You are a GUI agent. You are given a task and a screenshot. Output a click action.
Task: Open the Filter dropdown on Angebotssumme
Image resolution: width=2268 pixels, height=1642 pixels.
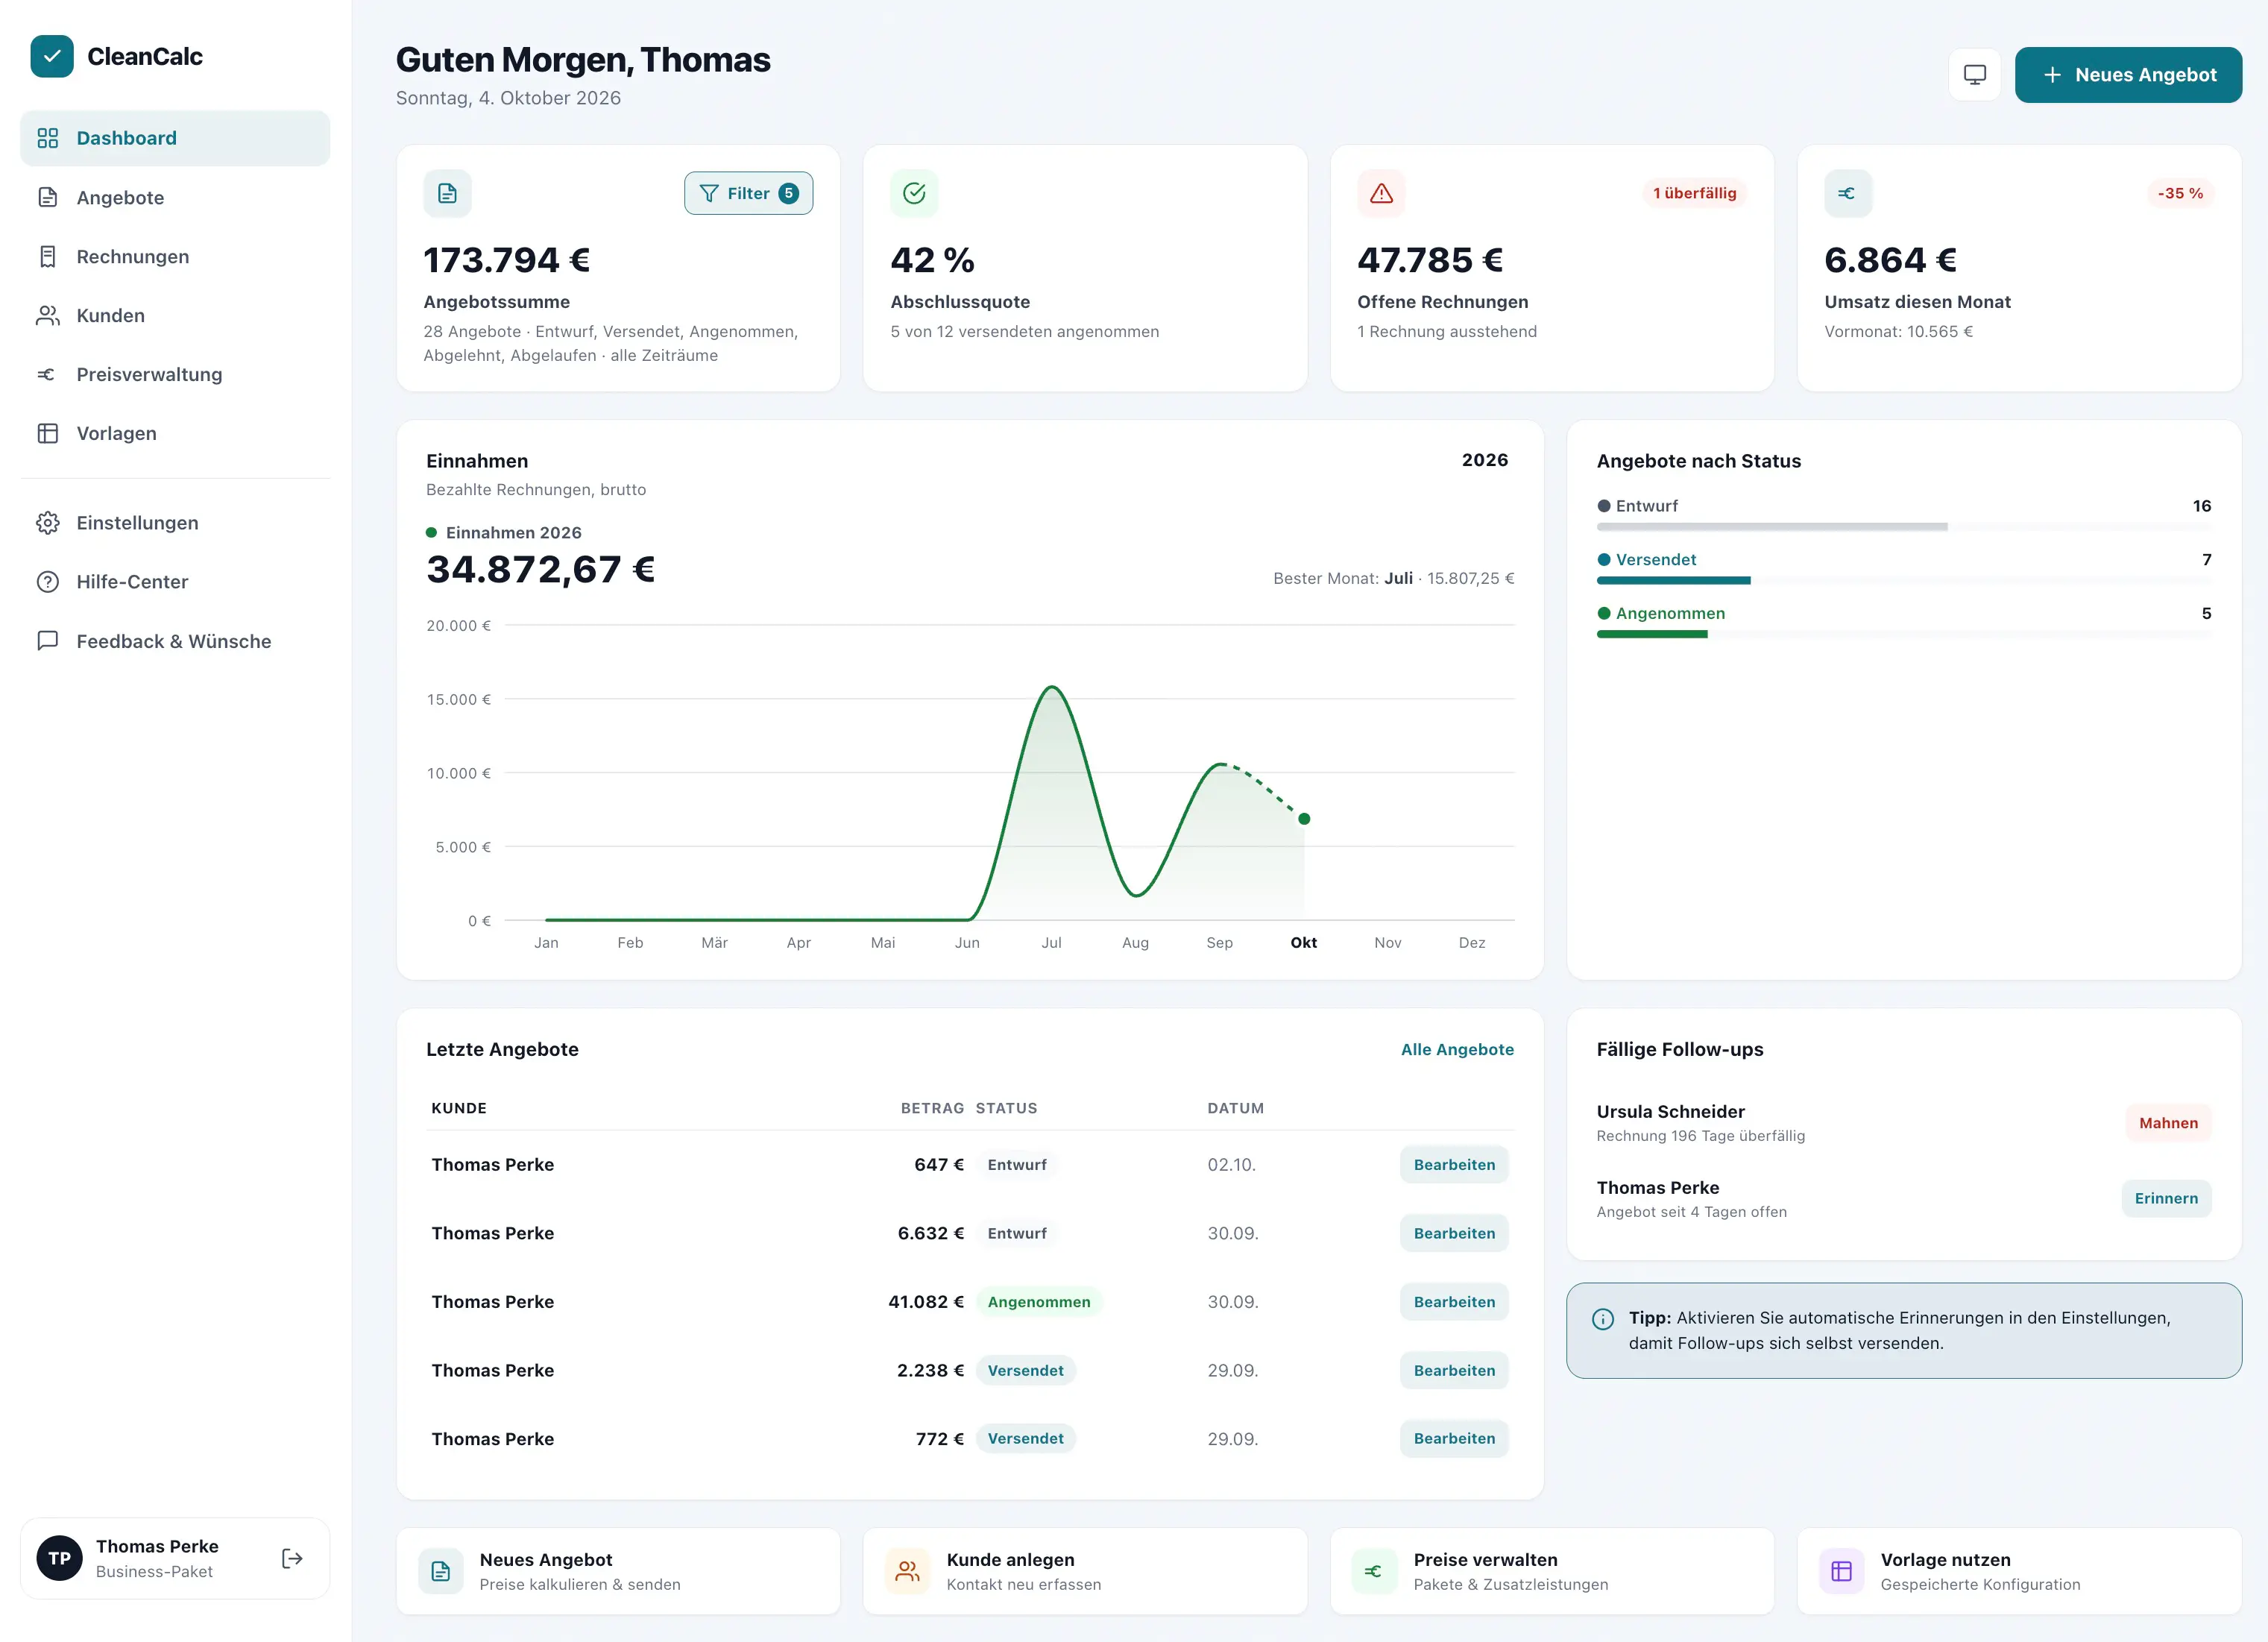tap(748, 193)
